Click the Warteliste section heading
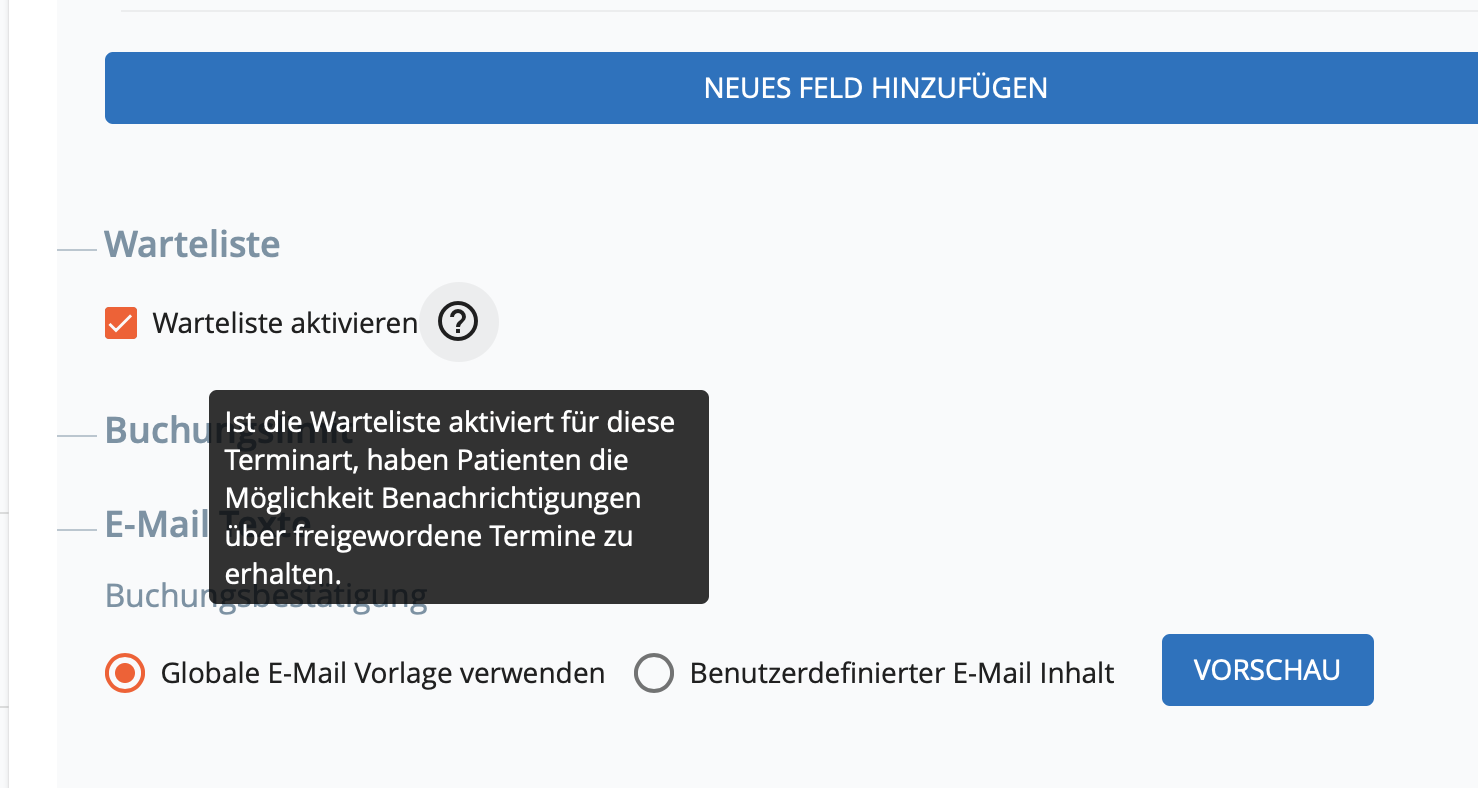 coord(192,244)
